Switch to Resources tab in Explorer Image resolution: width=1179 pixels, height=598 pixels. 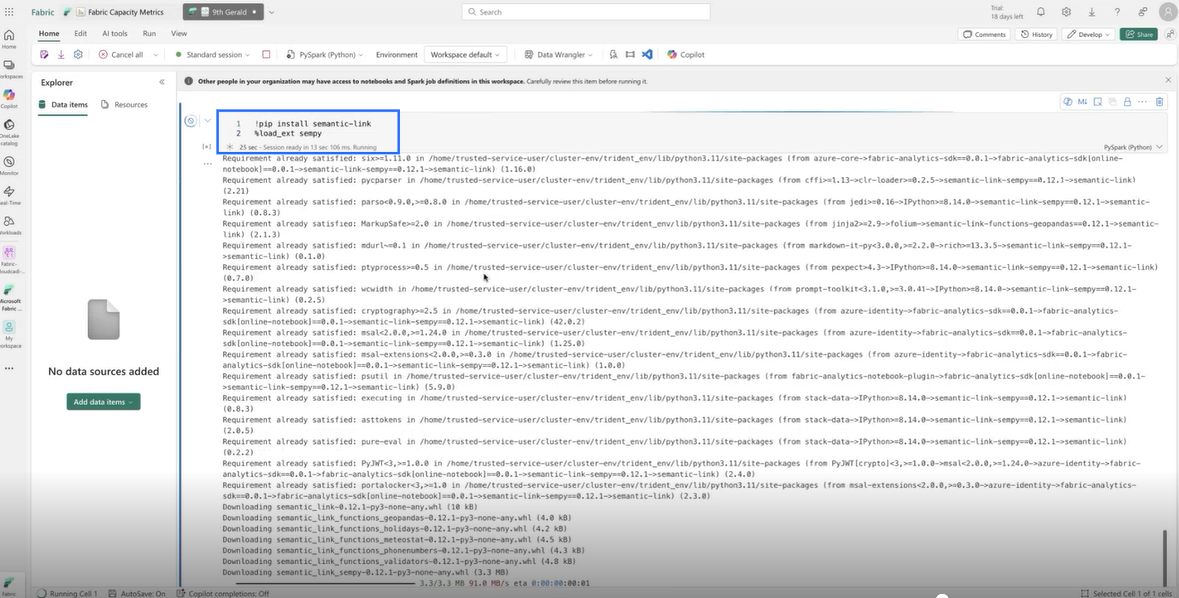tap(125, 104)
